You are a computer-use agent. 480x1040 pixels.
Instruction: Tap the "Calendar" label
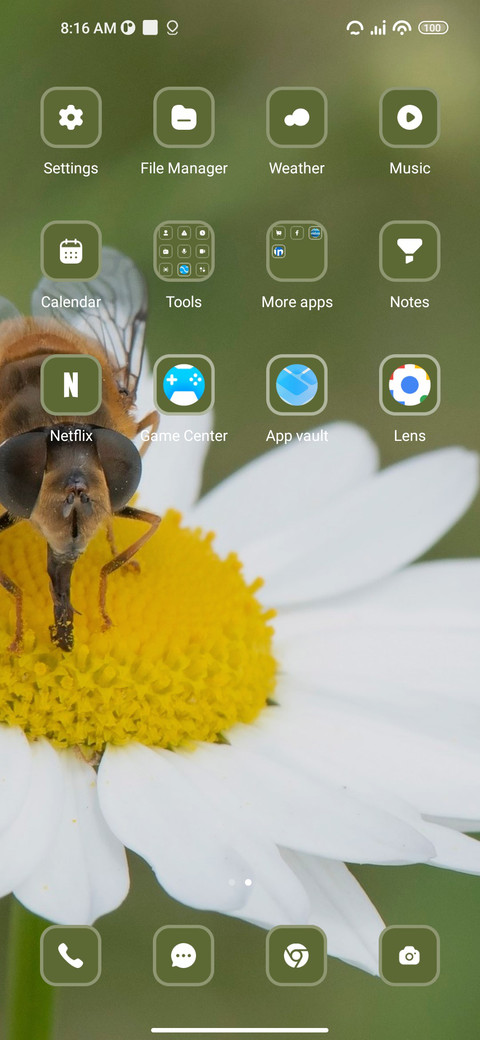[x=71, y=302]
